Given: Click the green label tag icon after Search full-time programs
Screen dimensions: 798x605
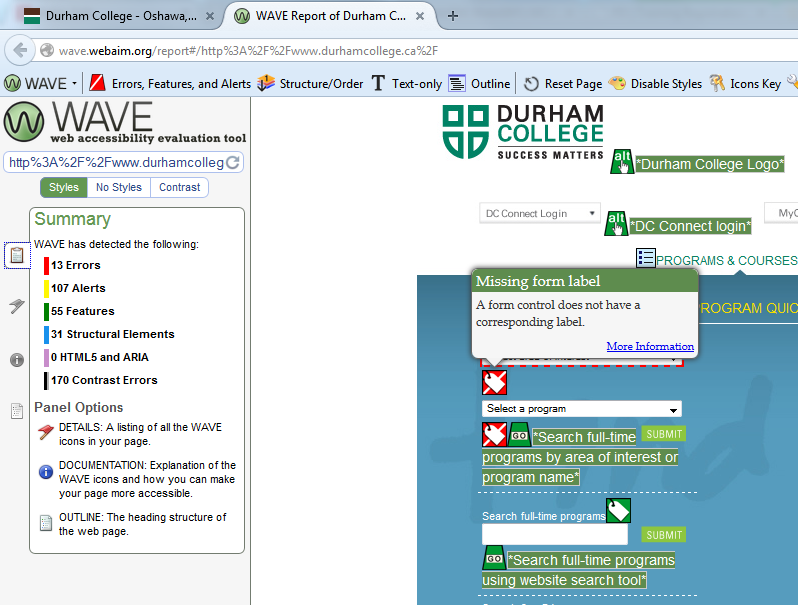Looking at the screenshot, I should pos(618,510).
